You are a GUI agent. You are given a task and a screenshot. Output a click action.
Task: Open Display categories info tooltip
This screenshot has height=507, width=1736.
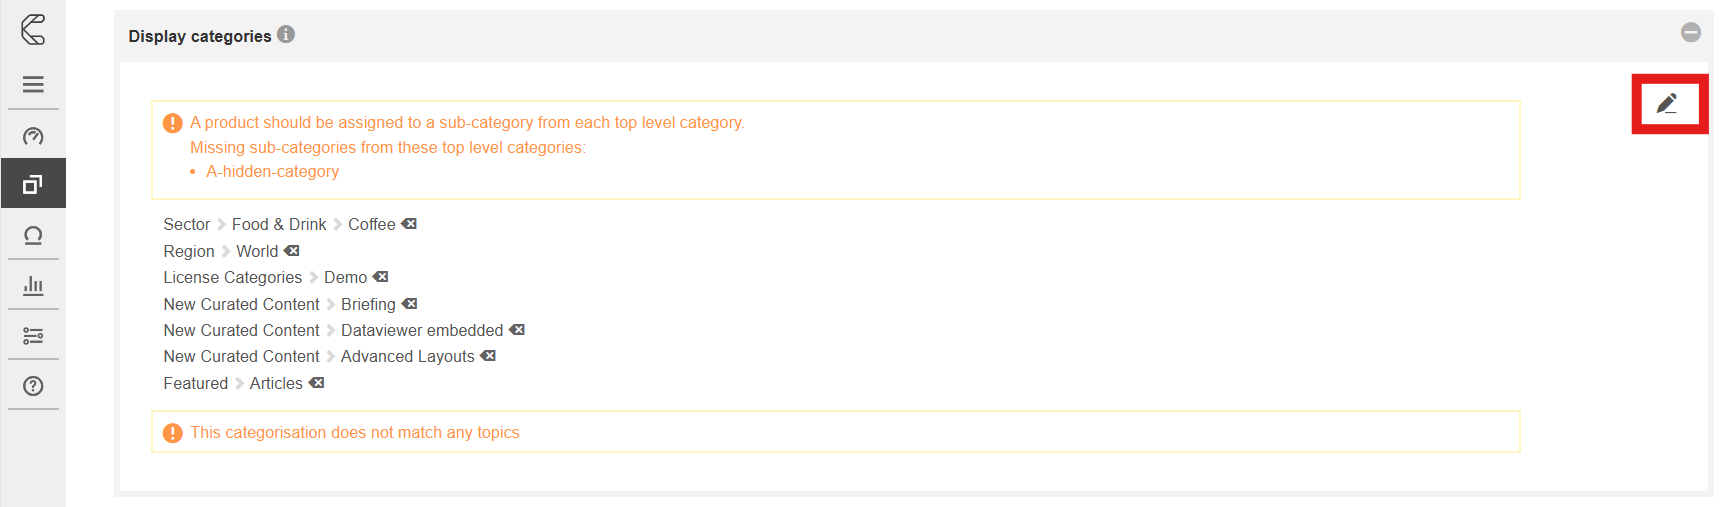tap(286, 35)
